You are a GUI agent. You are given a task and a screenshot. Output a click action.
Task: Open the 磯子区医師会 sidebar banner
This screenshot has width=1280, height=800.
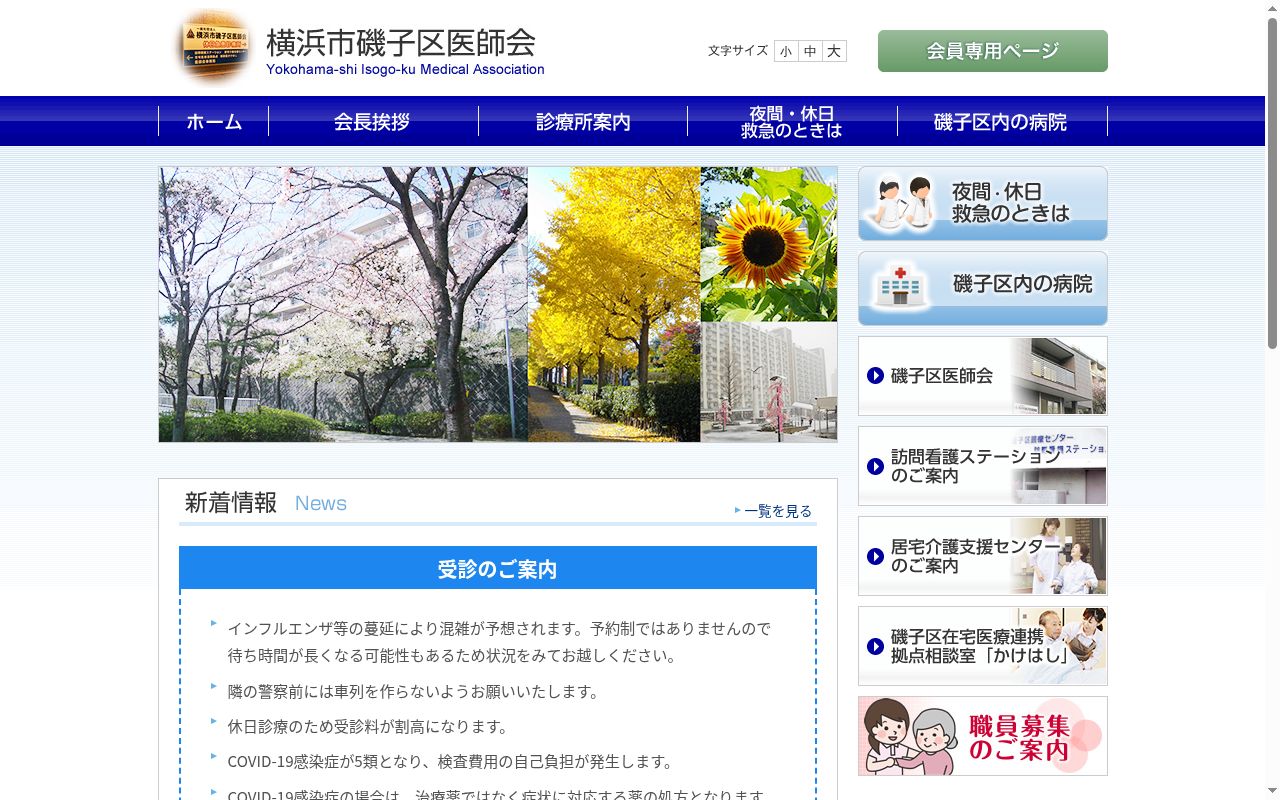(983, 376)
